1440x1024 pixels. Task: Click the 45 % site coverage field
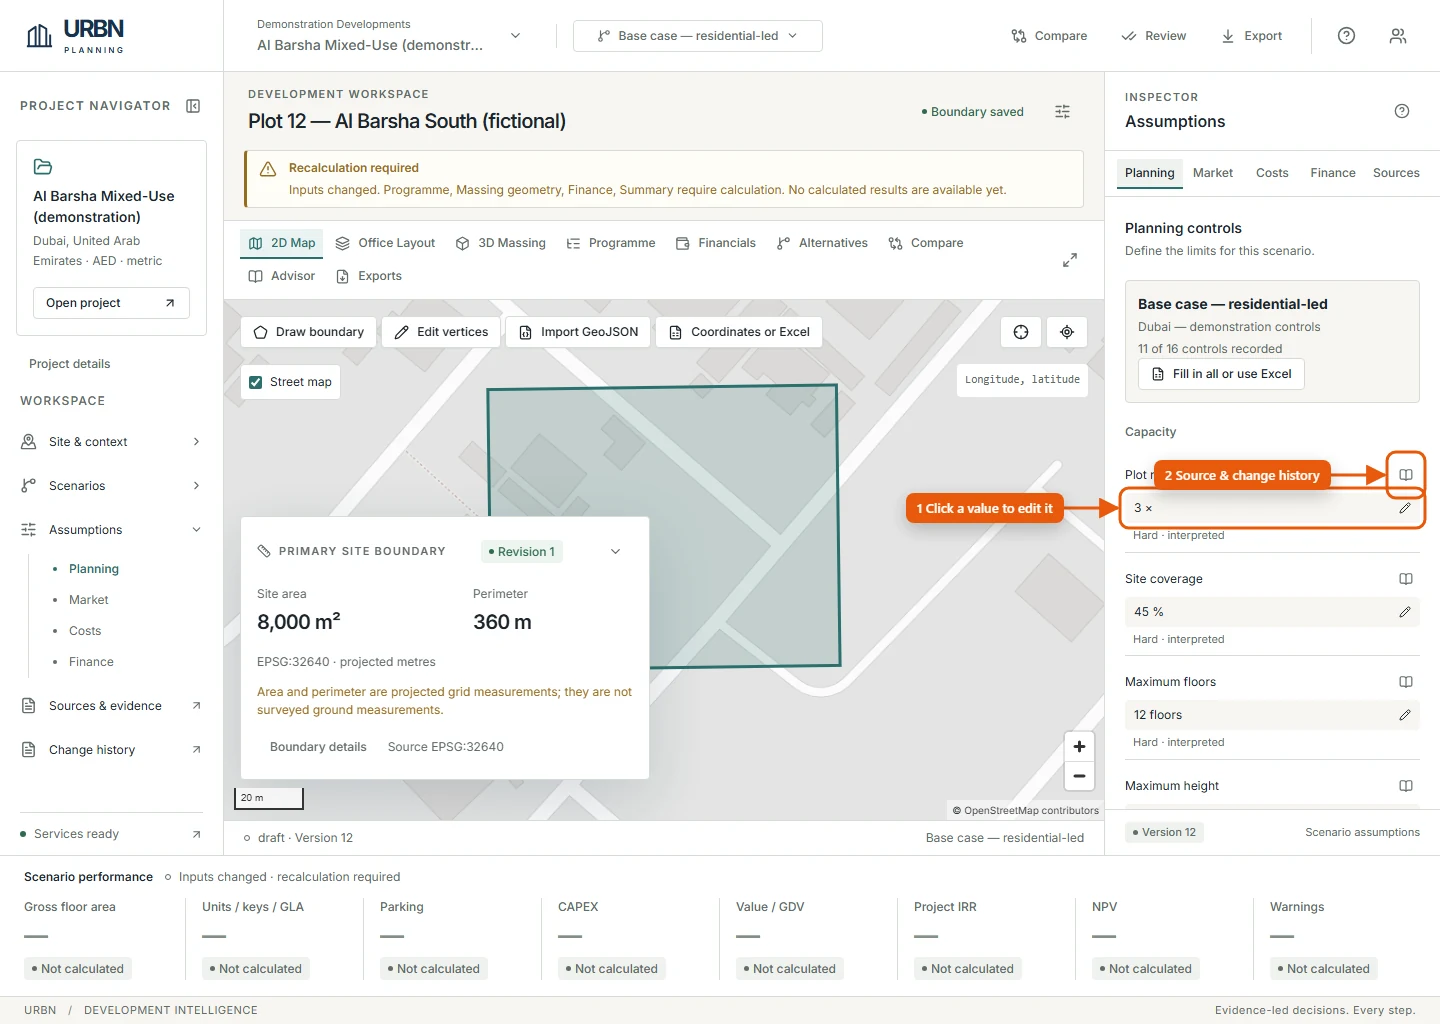pyautogui.click(x=1272, y=612)
